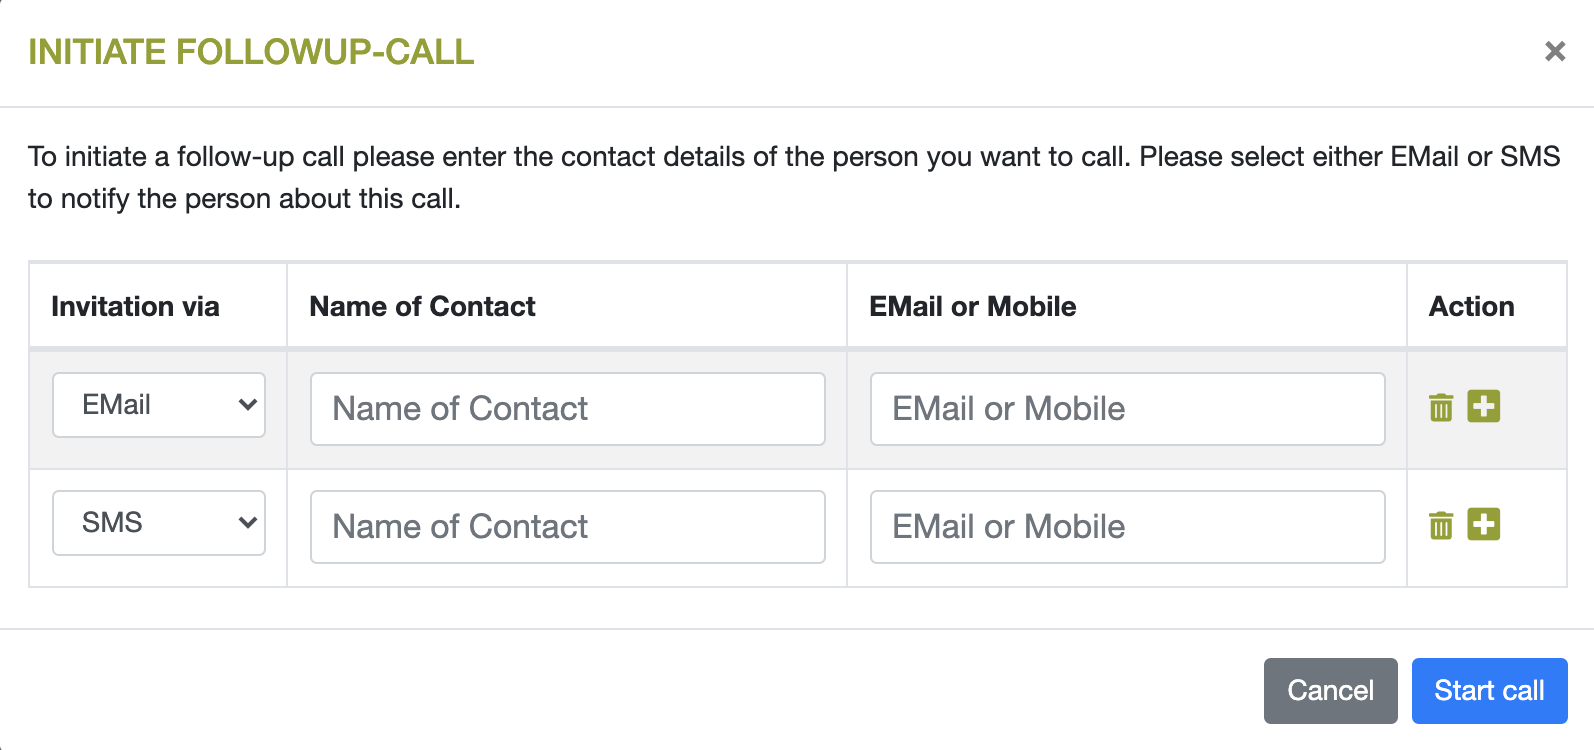
Task: Focus EMail or Mobile field in EMail row
Action: [x=1127, y=409]
